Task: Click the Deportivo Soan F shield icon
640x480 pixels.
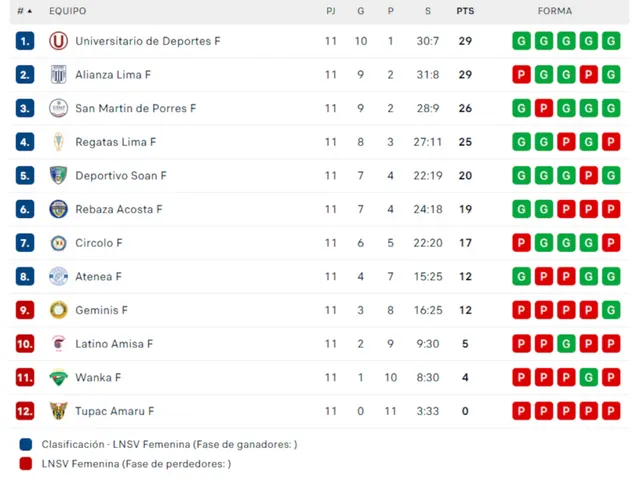Action: click(x=58, y=176)
